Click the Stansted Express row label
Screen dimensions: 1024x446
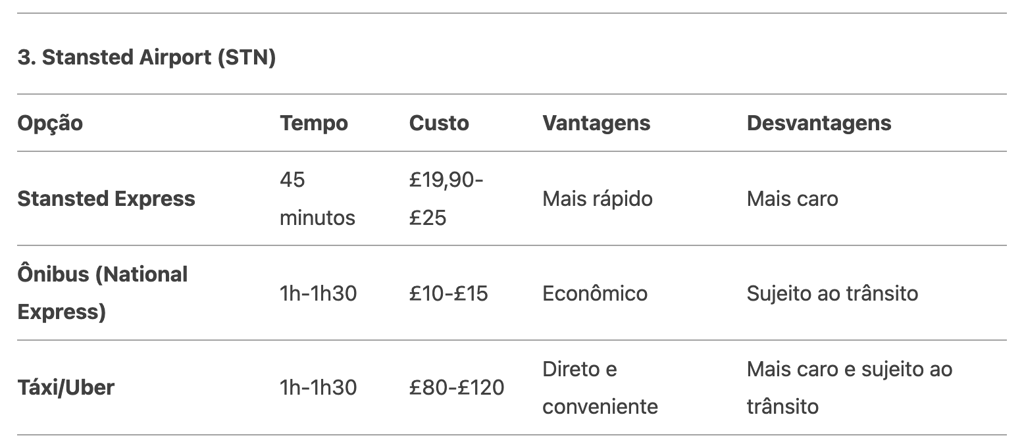point(106,199)
